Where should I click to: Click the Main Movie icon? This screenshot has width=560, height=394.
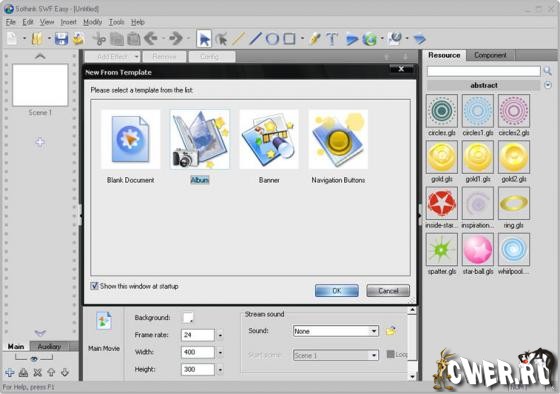click(104, 321)
